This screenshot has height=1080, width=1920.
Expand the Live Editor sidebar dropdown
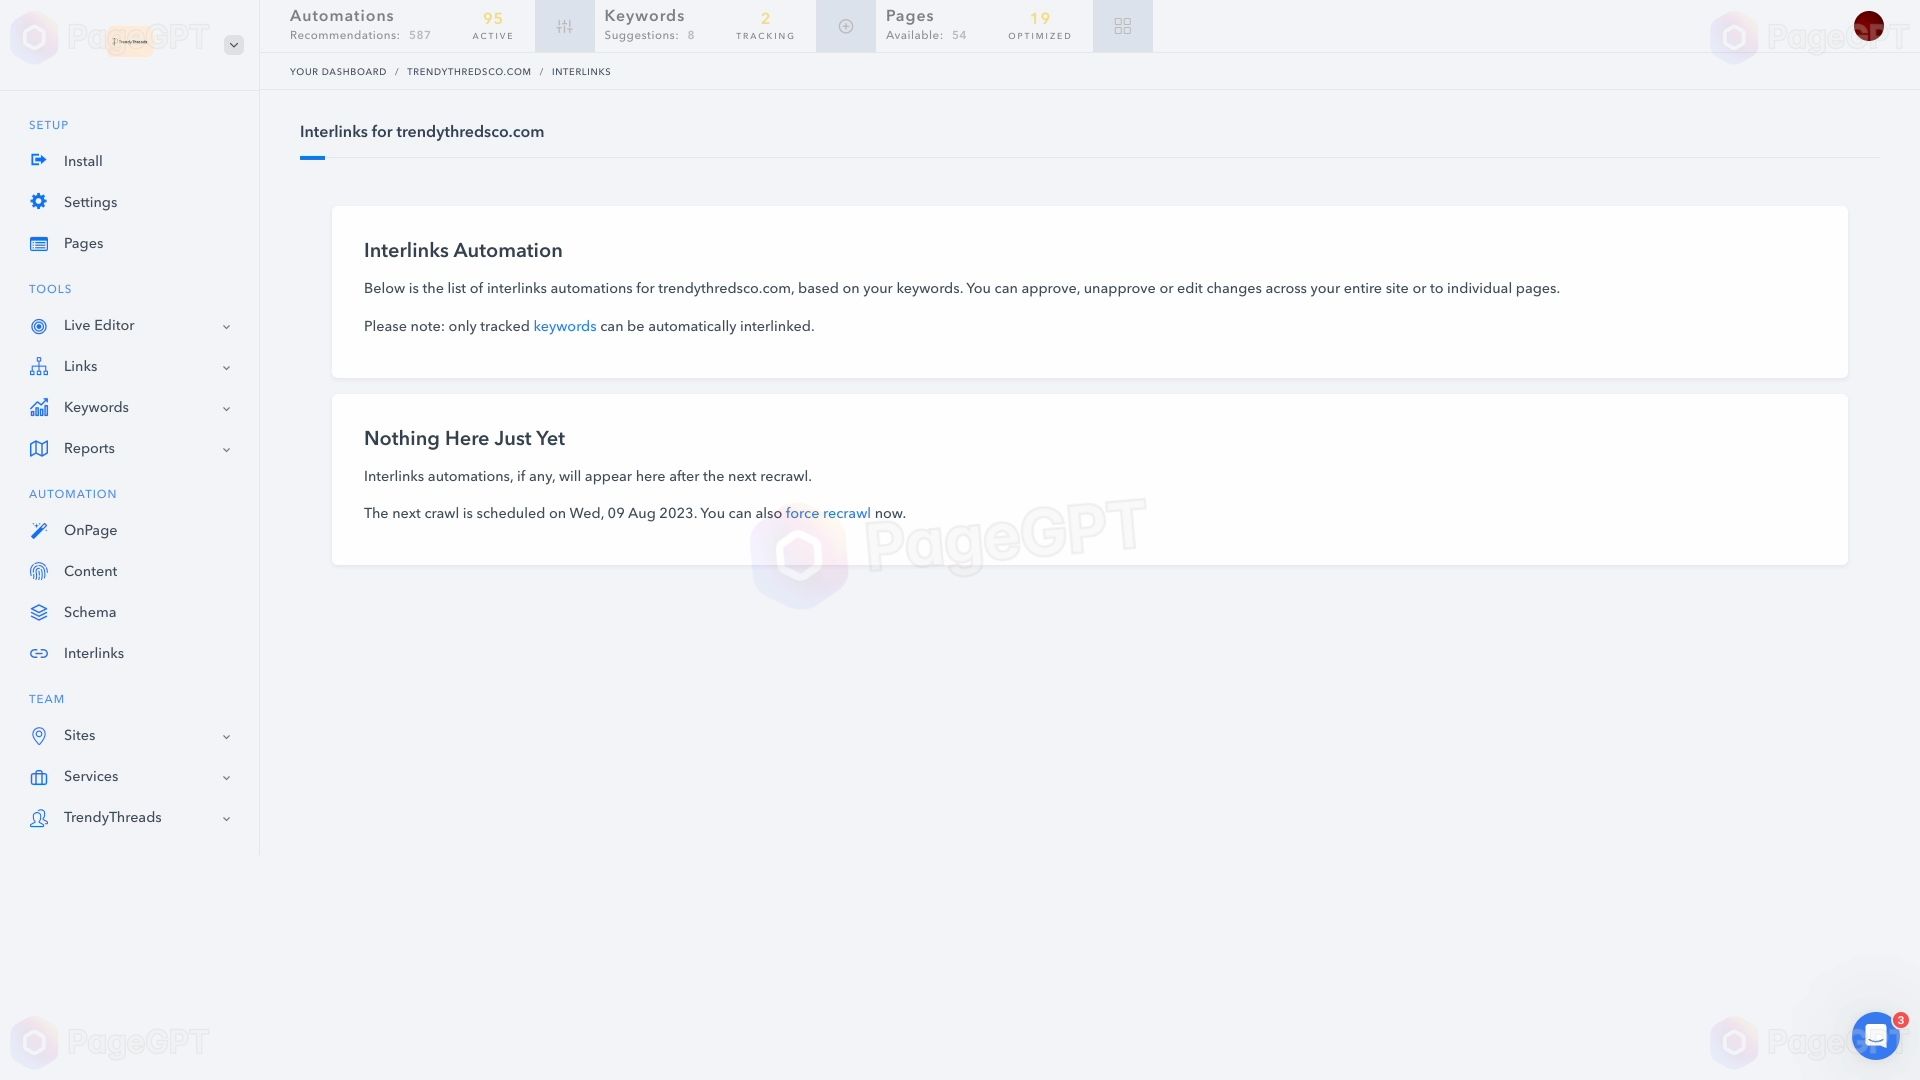(225, 326)
